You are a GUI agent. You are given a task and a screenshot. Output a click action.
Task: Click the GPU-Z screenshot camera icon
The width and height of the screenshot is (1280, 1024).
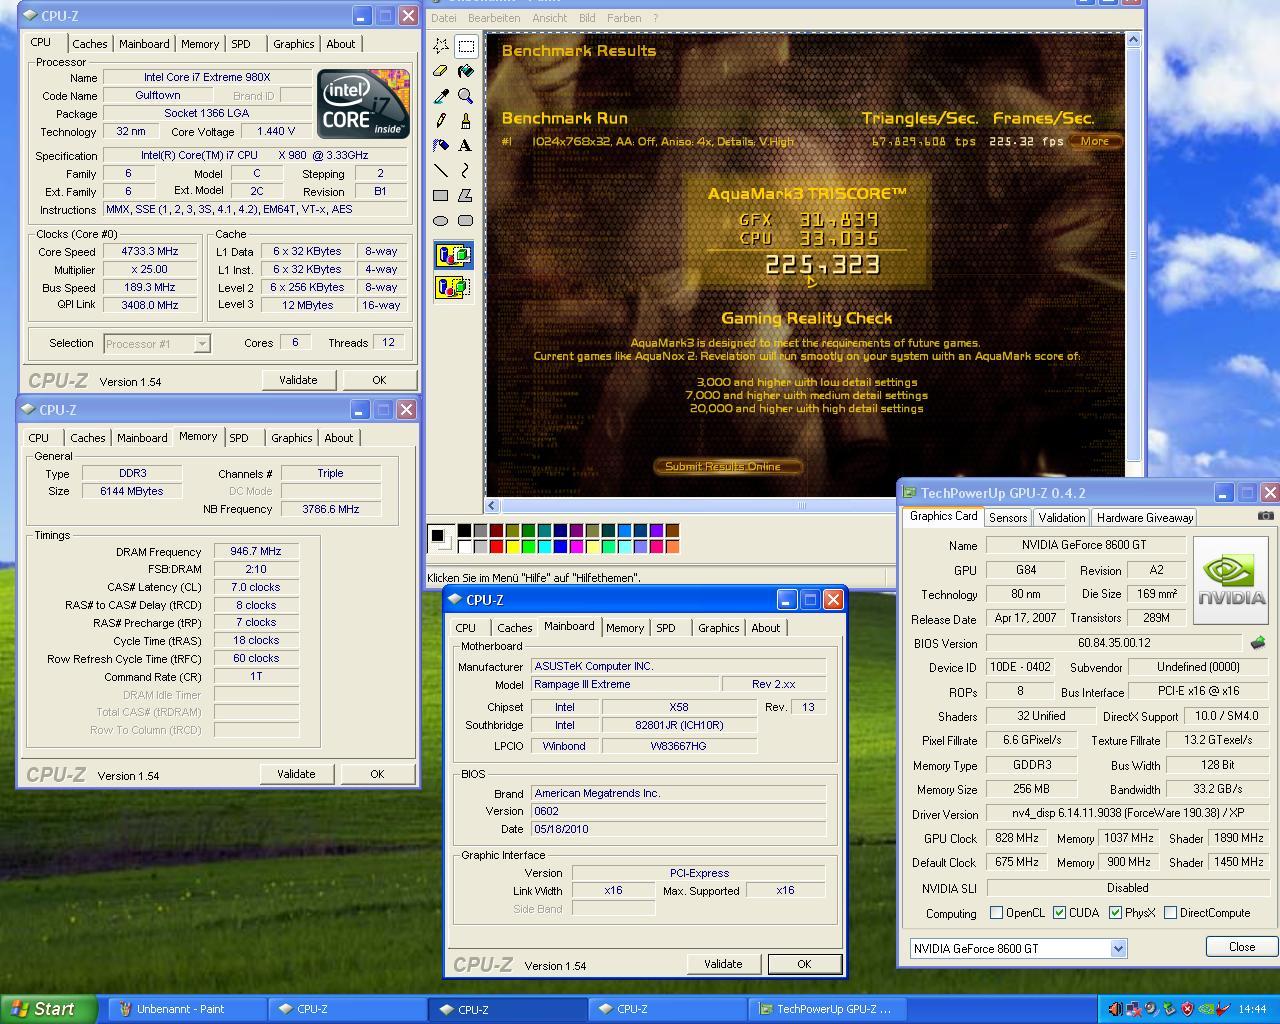(1266, 516)
